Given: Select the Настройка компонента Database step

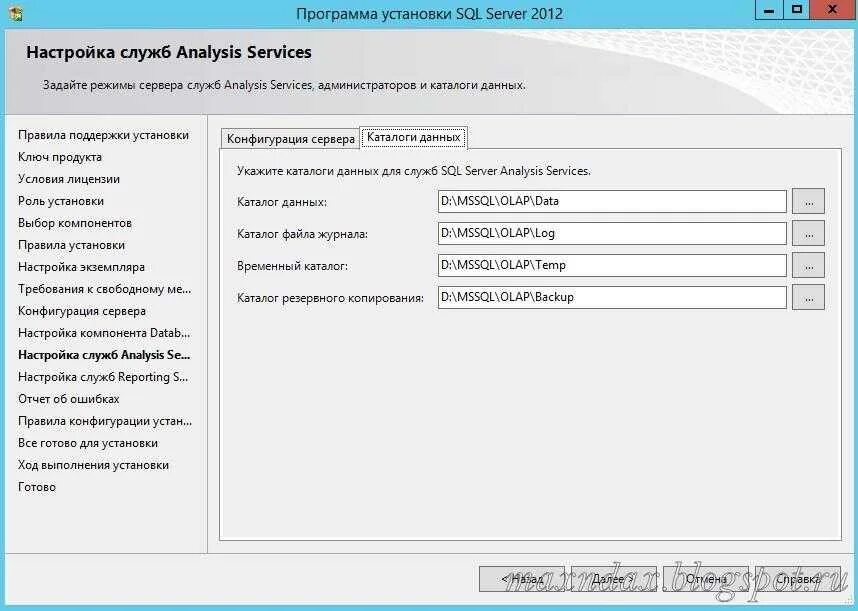Looking at the screenshot, I should [104, 333].
